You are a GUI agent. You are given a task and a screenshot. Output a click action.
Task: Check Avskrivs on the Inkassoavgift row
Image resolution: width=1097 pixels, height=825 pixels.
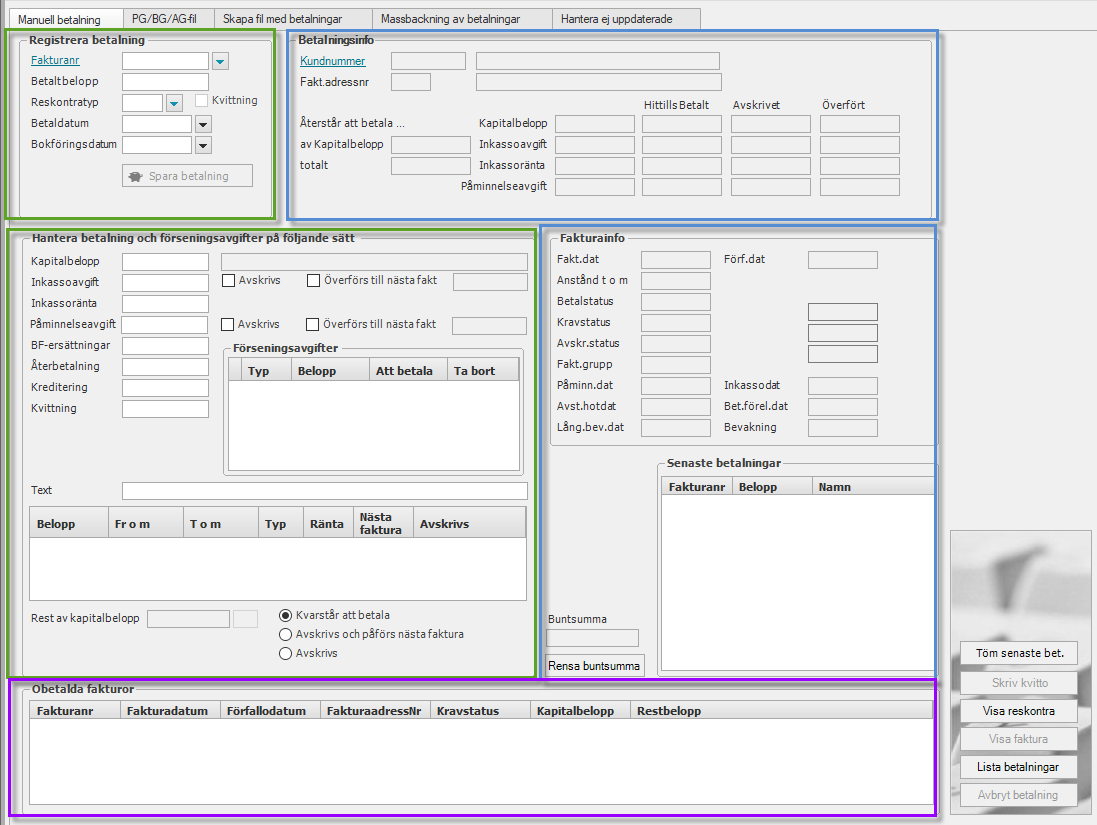[228, 281]
